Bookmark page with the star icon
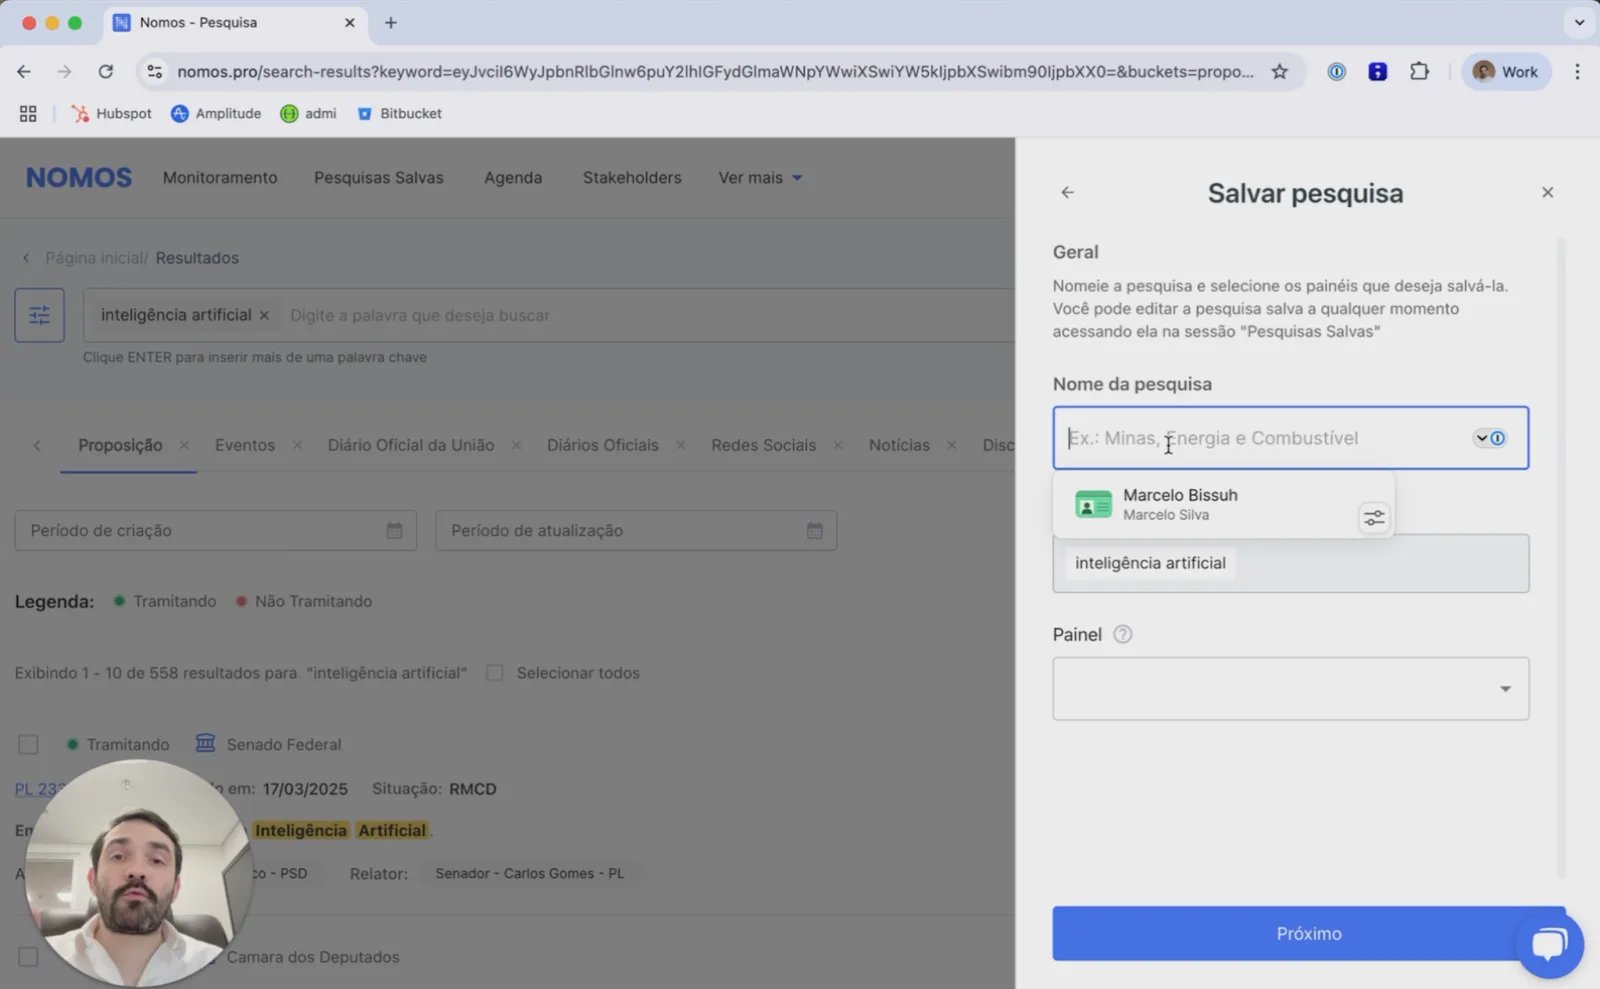 tap(1279, 71)
